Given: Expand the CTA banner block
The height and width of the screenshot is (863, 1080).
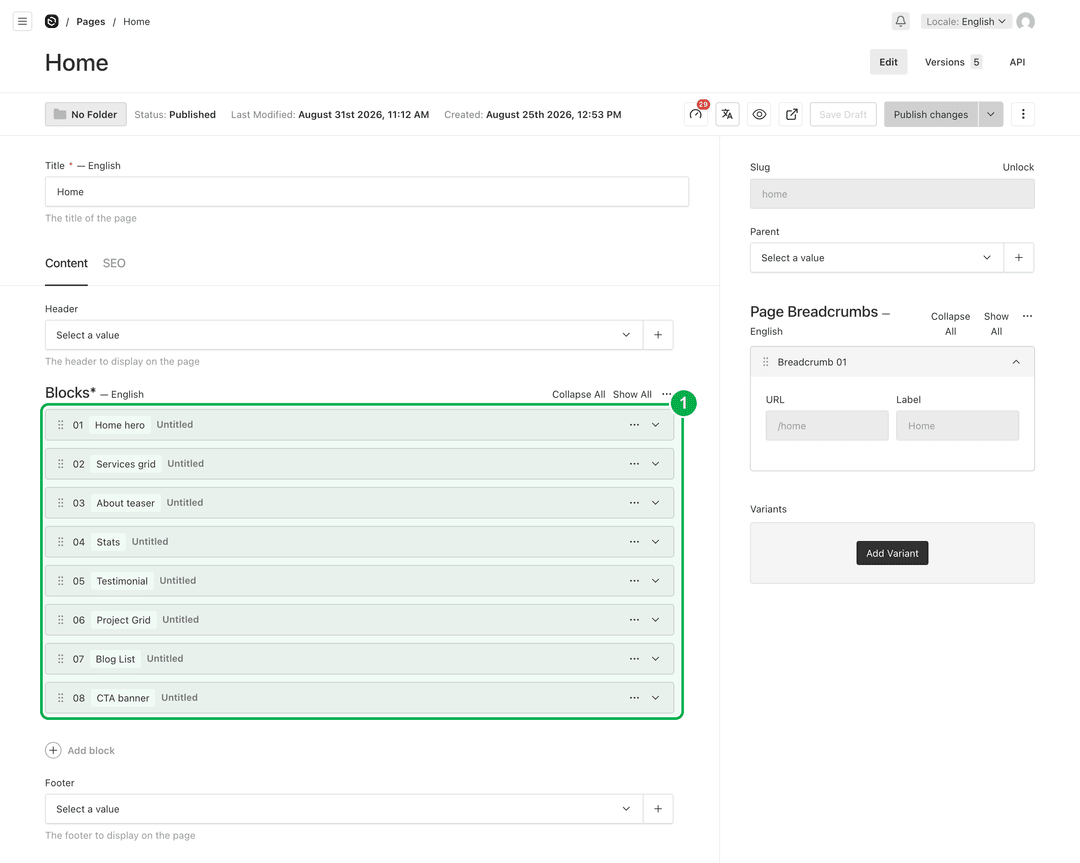Looking at the screenshot, I should pos(655,698).
